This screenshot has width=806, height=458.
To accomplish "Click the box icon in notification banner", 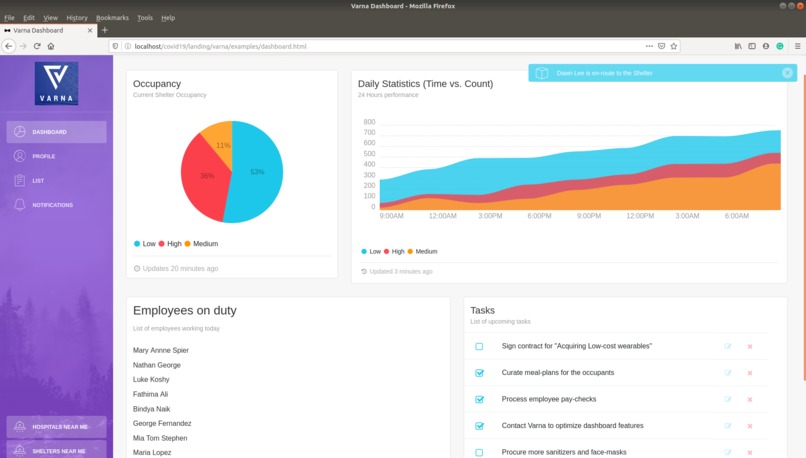I will (542, 73).
